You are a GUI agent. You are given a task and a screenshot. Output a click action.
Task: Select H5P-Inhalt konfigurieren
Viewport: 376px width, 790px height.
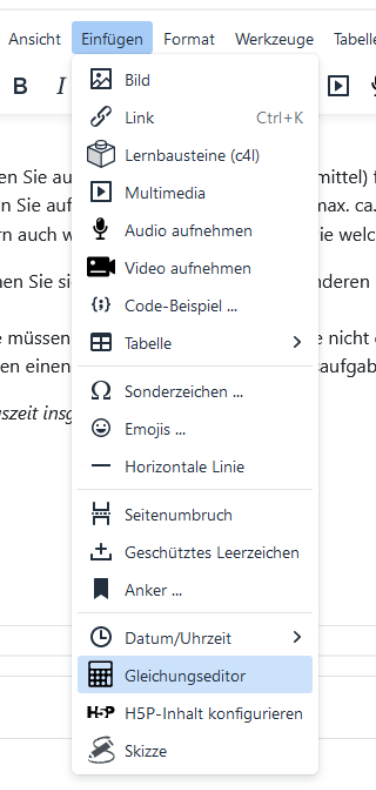click(195, 713)
